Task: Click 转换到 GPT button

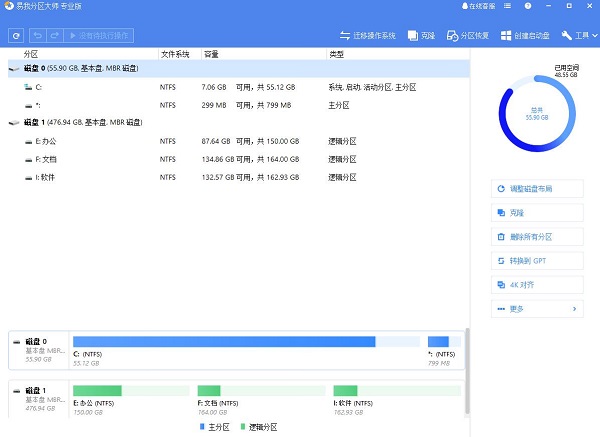Action: (538, 261)
